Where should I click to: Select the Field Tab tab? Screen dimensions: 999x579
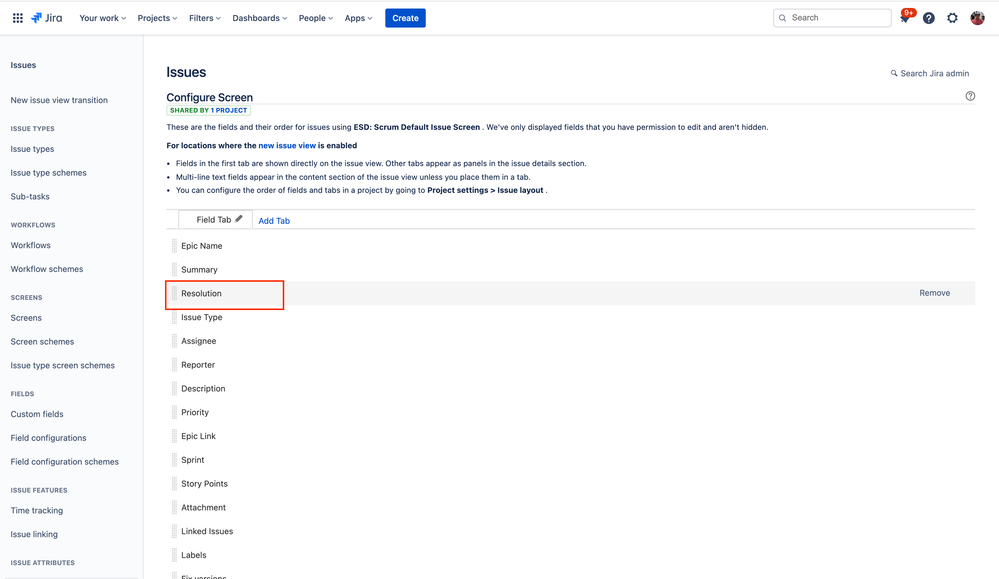(213, 219)
